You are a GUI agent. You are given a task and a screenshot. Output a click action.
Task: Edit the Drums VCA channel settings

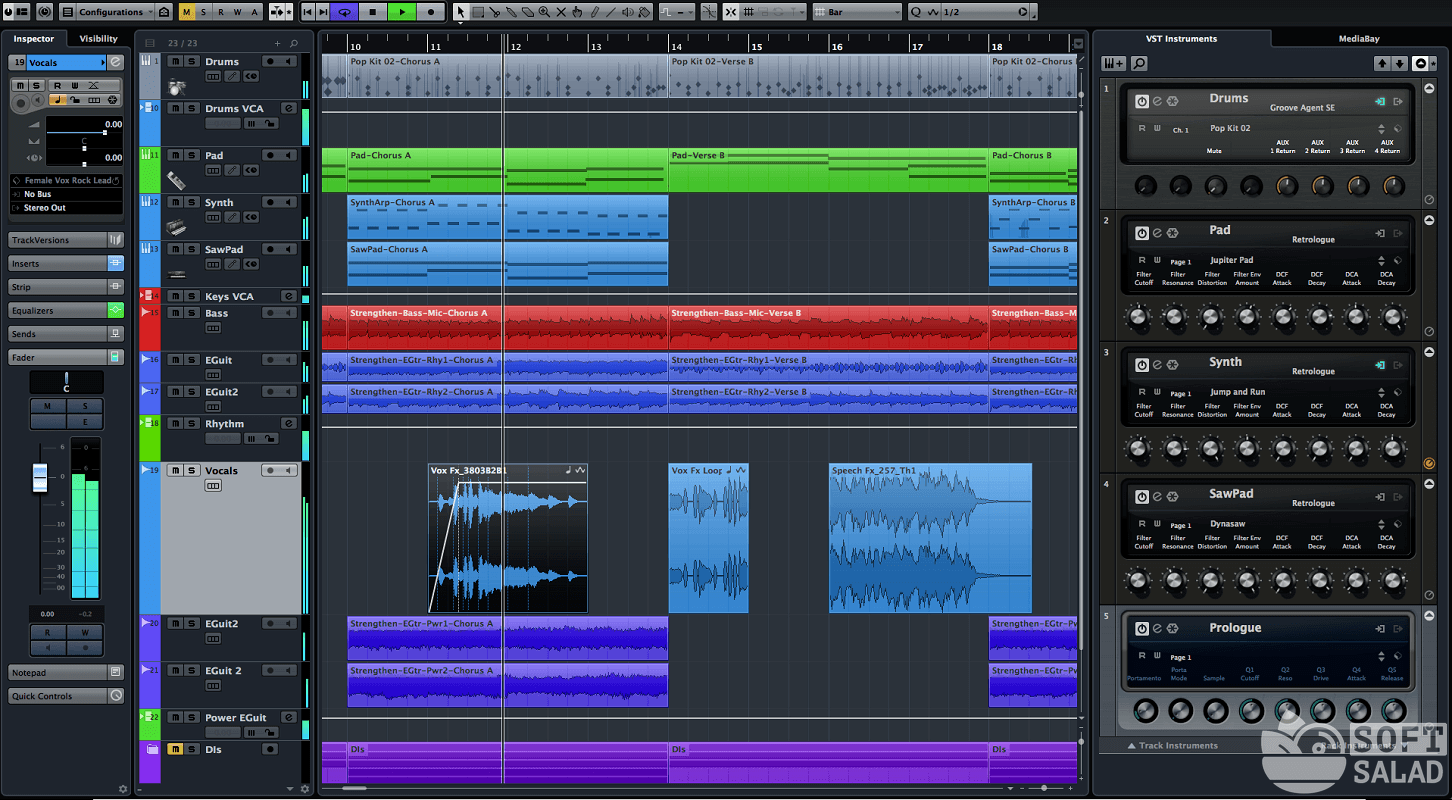[x=289, y=108]
